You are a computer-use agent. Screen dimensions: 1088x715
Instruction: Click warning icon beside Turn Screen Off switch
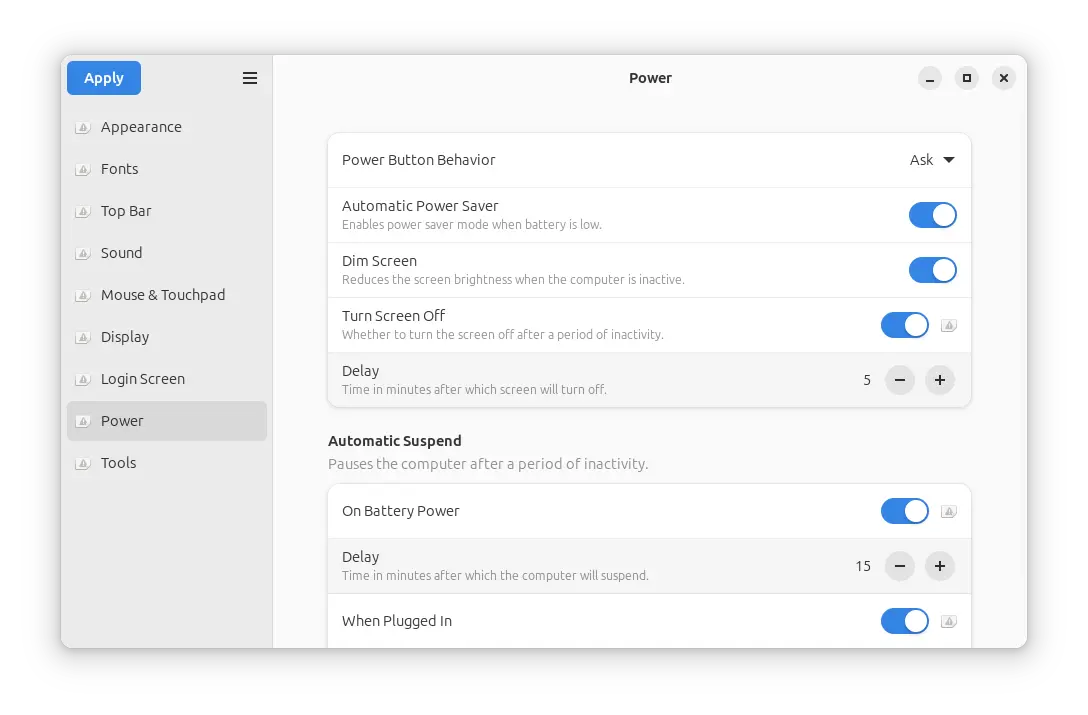(949, 325)
